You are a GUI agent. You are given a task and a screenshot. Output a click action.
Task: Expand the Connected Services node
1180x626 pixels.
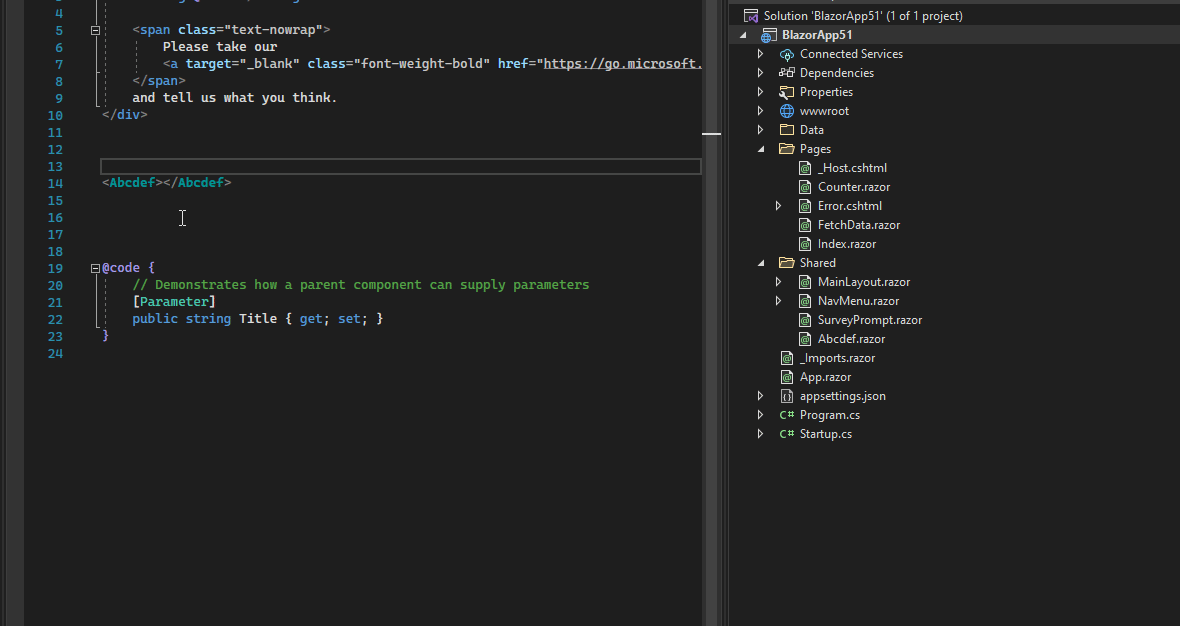point(760,54)
